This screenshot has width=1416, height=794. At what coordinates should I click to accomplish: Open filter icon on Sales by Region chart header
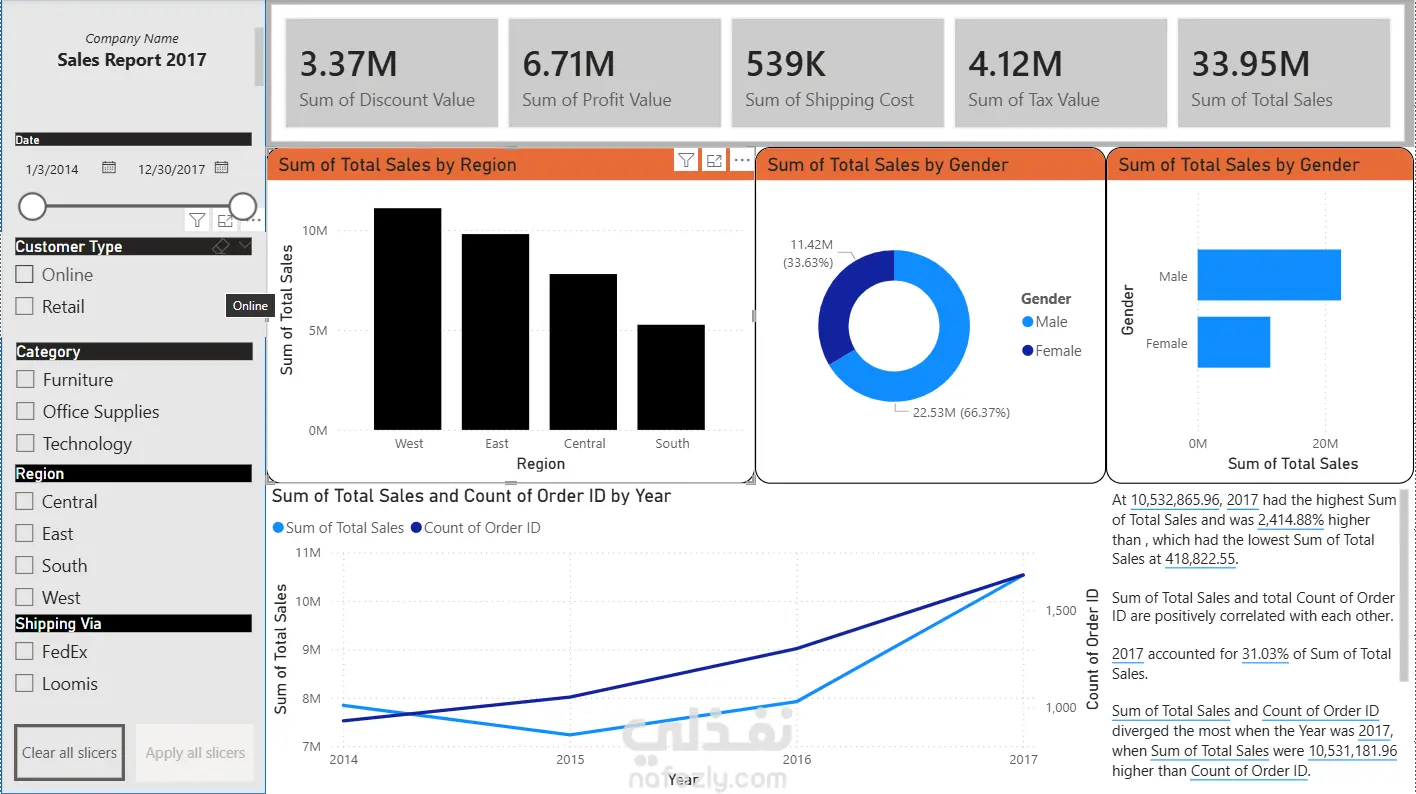click(x=686, y=160)
